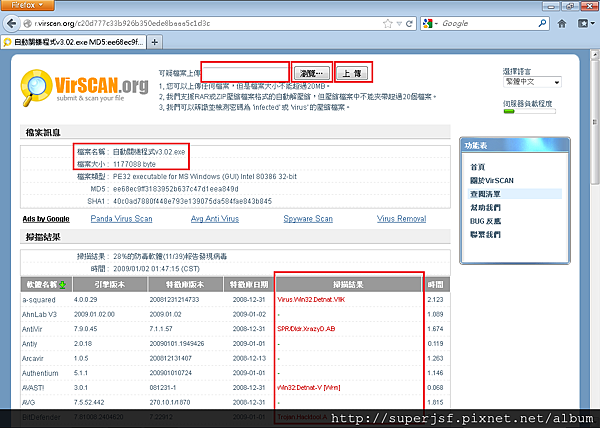Click the bookmark star in address bar

coord(388,24)
